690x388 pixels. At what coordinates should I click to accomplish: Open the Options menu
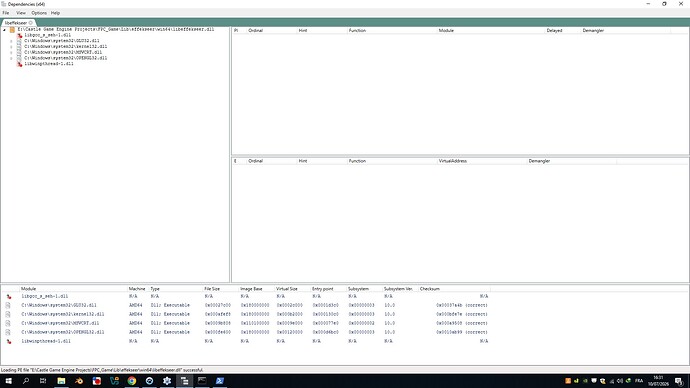pyautogui.click(x=39, y=13)
